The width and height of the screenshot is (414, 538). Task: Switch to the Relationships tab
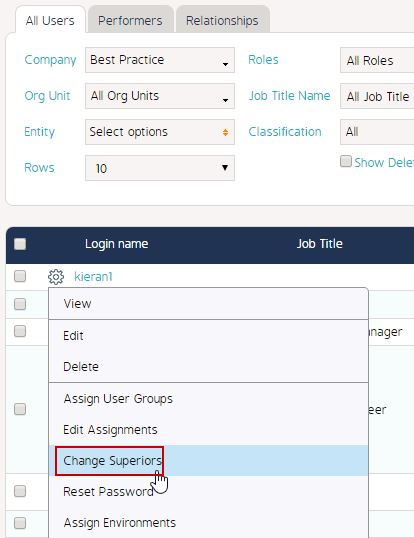click(x=222, y=21)
